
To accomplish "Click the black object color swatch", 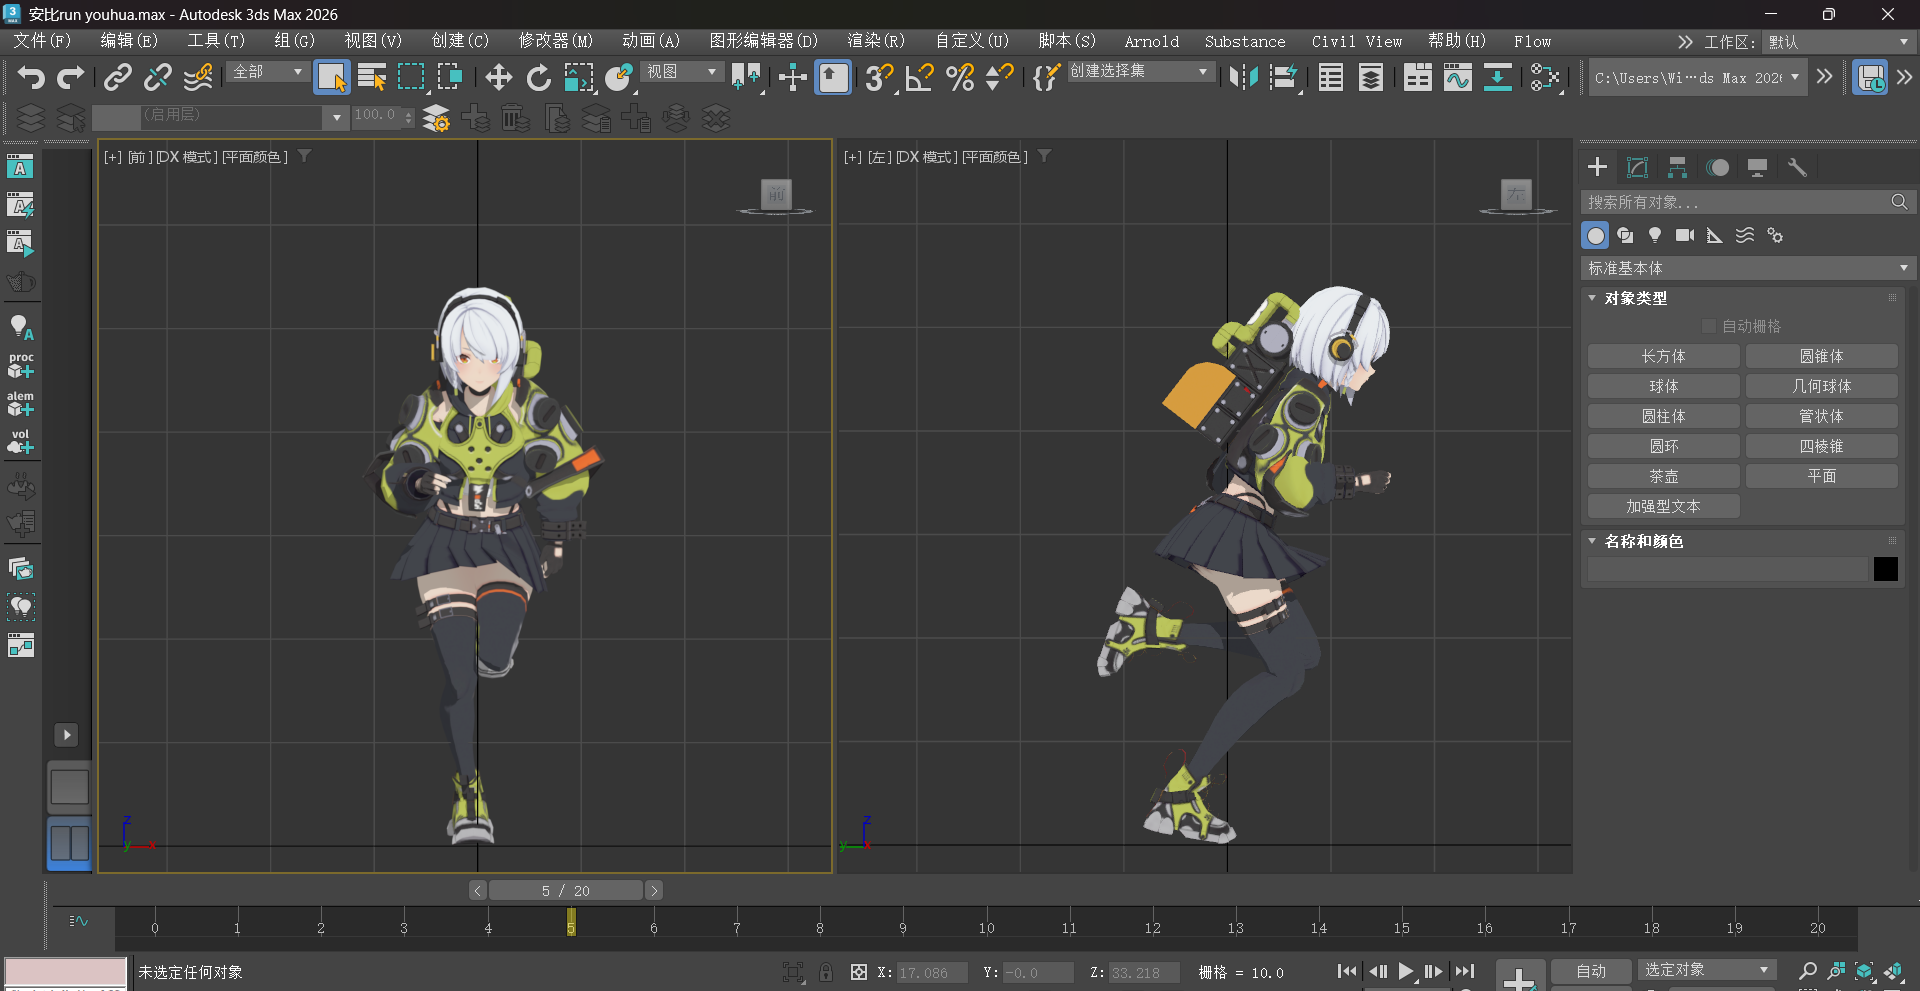I will tap(1885, 569).
